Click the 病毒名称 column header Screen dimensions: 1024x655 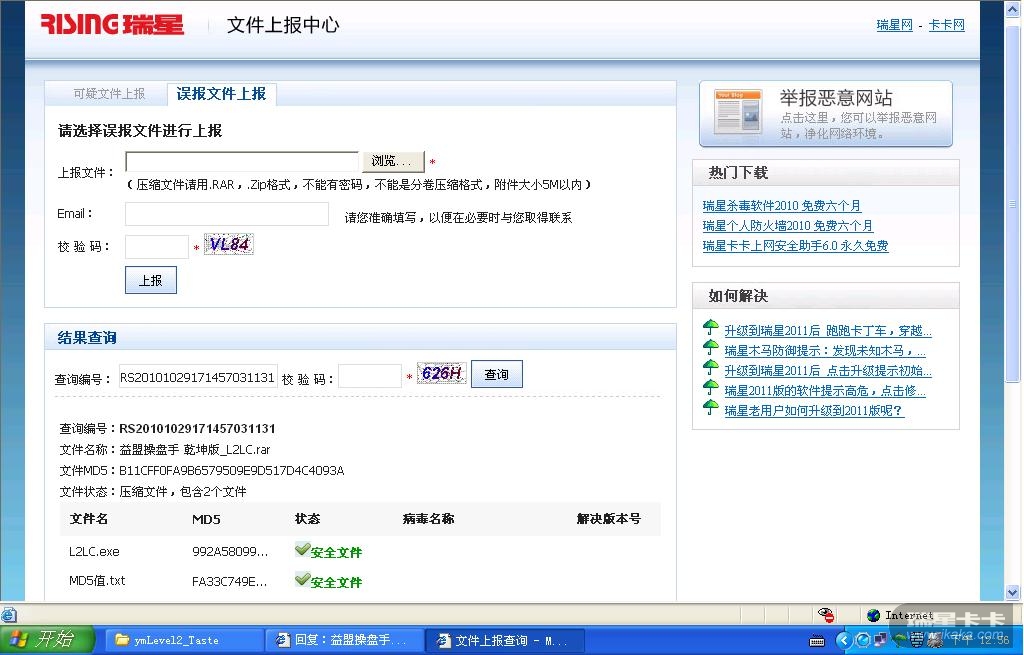click(x=428, y=519)
